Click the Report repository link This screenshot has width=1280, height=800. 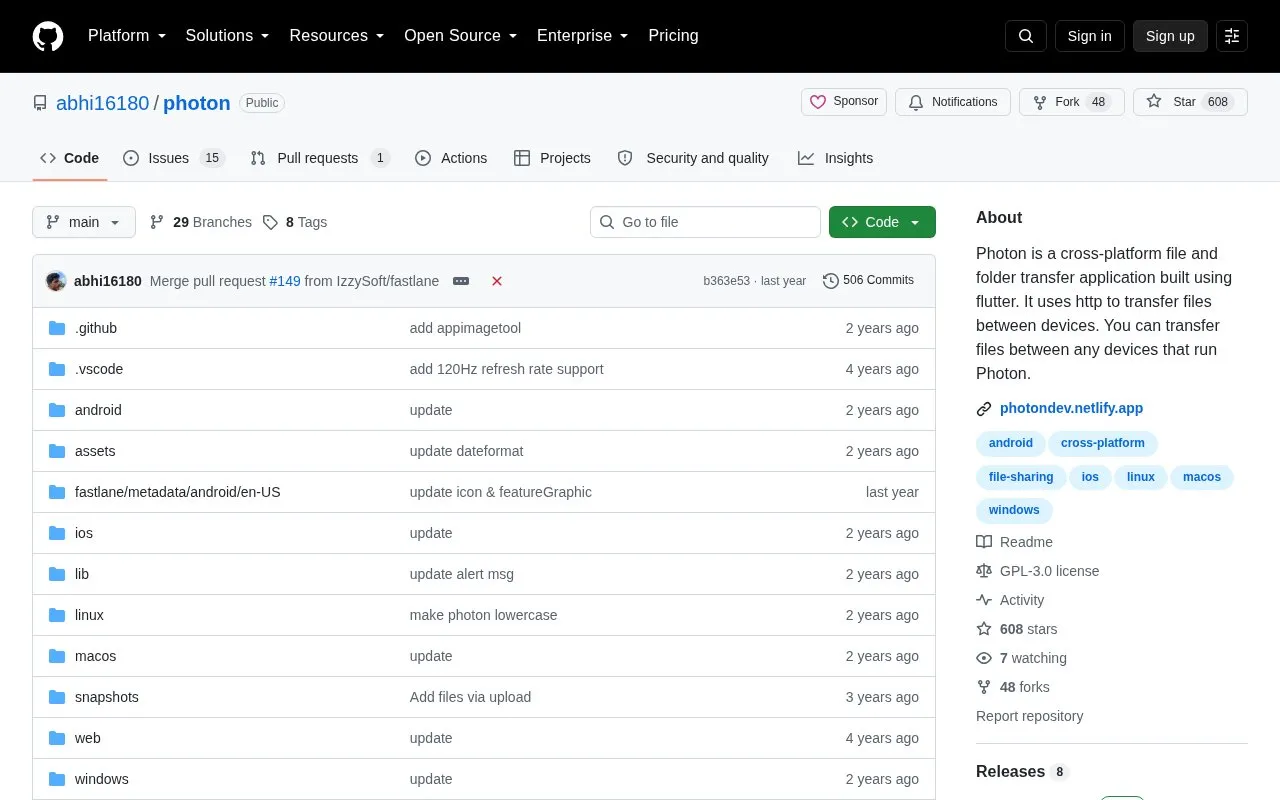(x=1029, y=716)
